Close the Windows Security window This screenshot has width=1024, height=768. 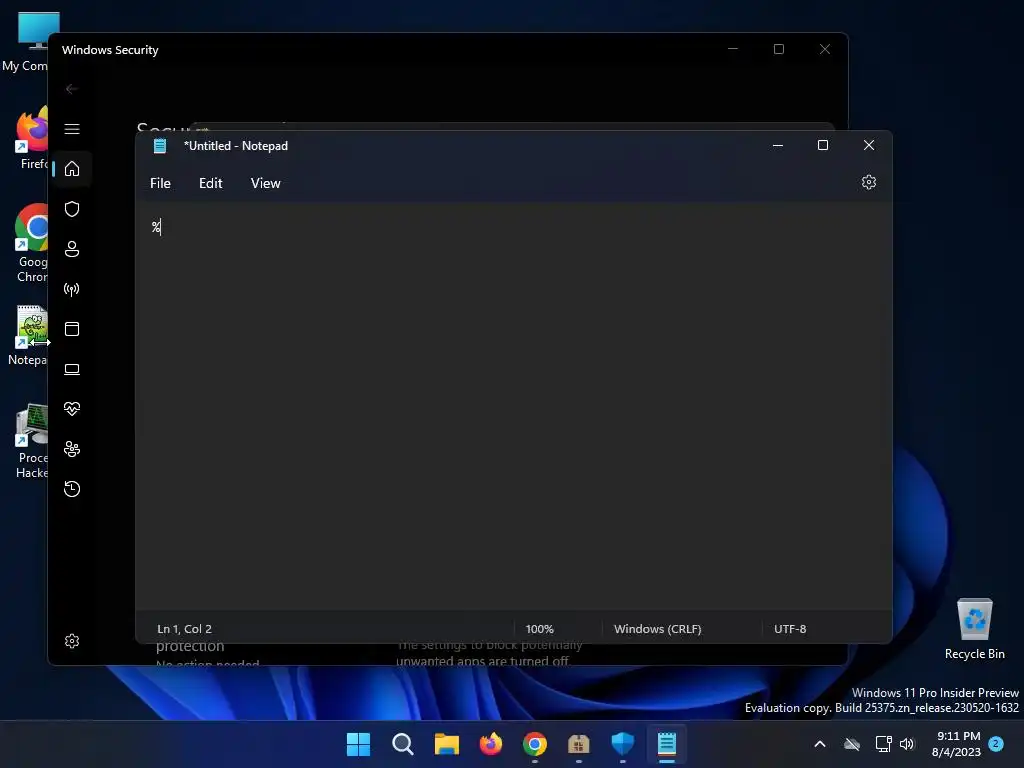[825, 49]
